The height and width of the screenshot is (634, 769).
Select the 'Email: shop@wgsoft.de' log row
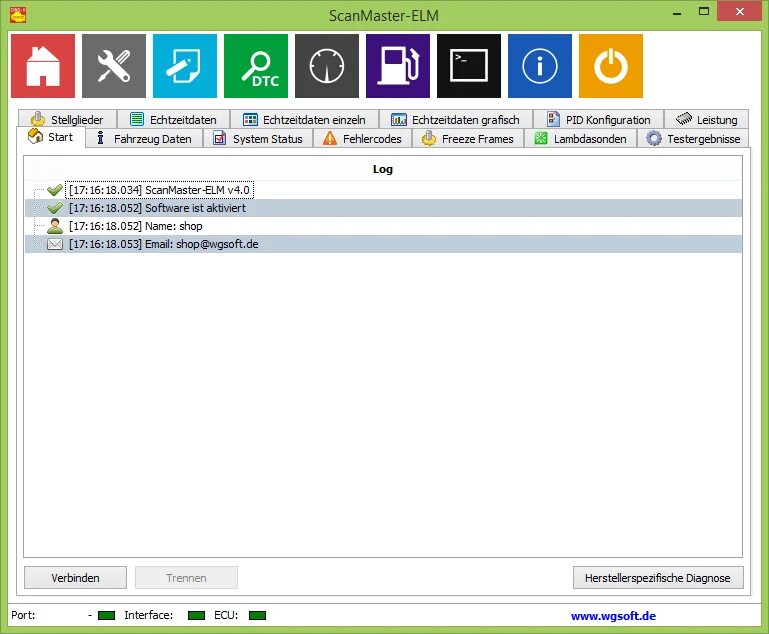point(384,244)
